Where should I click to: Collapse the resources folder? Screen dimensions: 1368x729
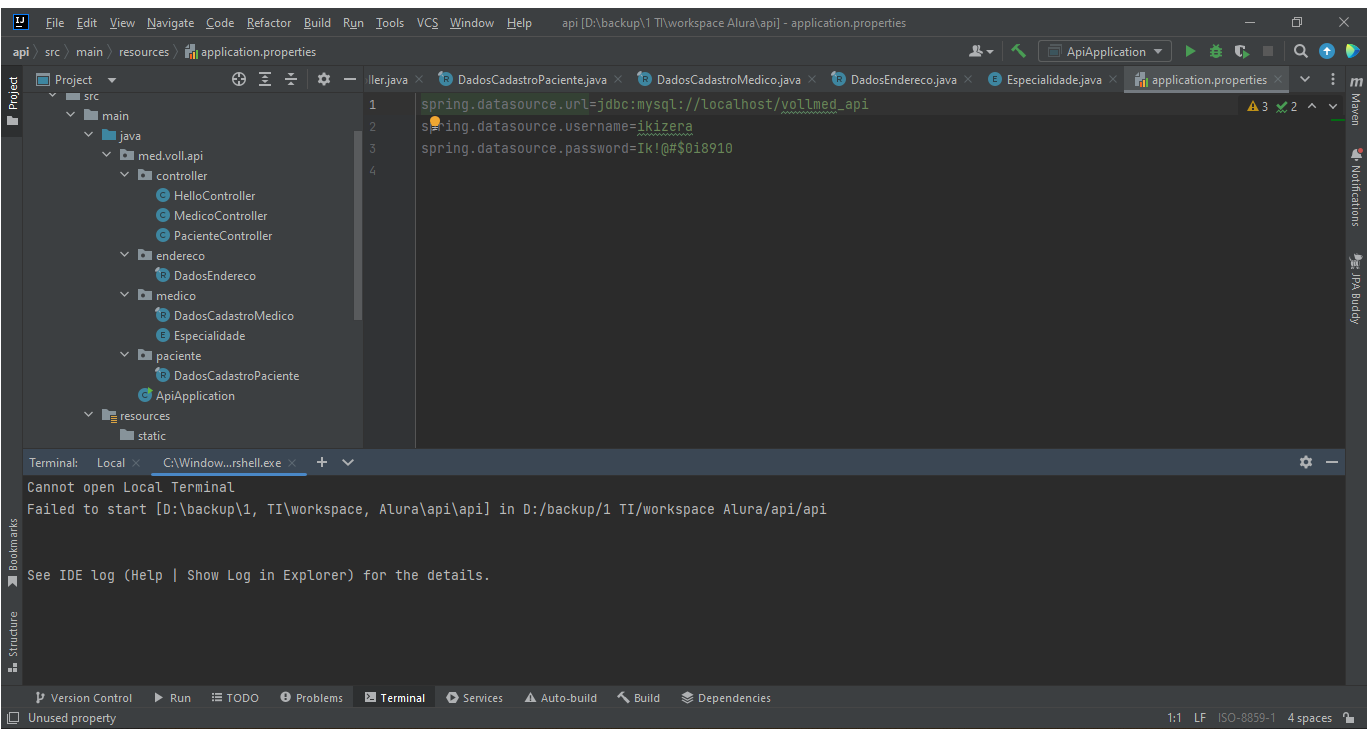[x=89, y=415]
